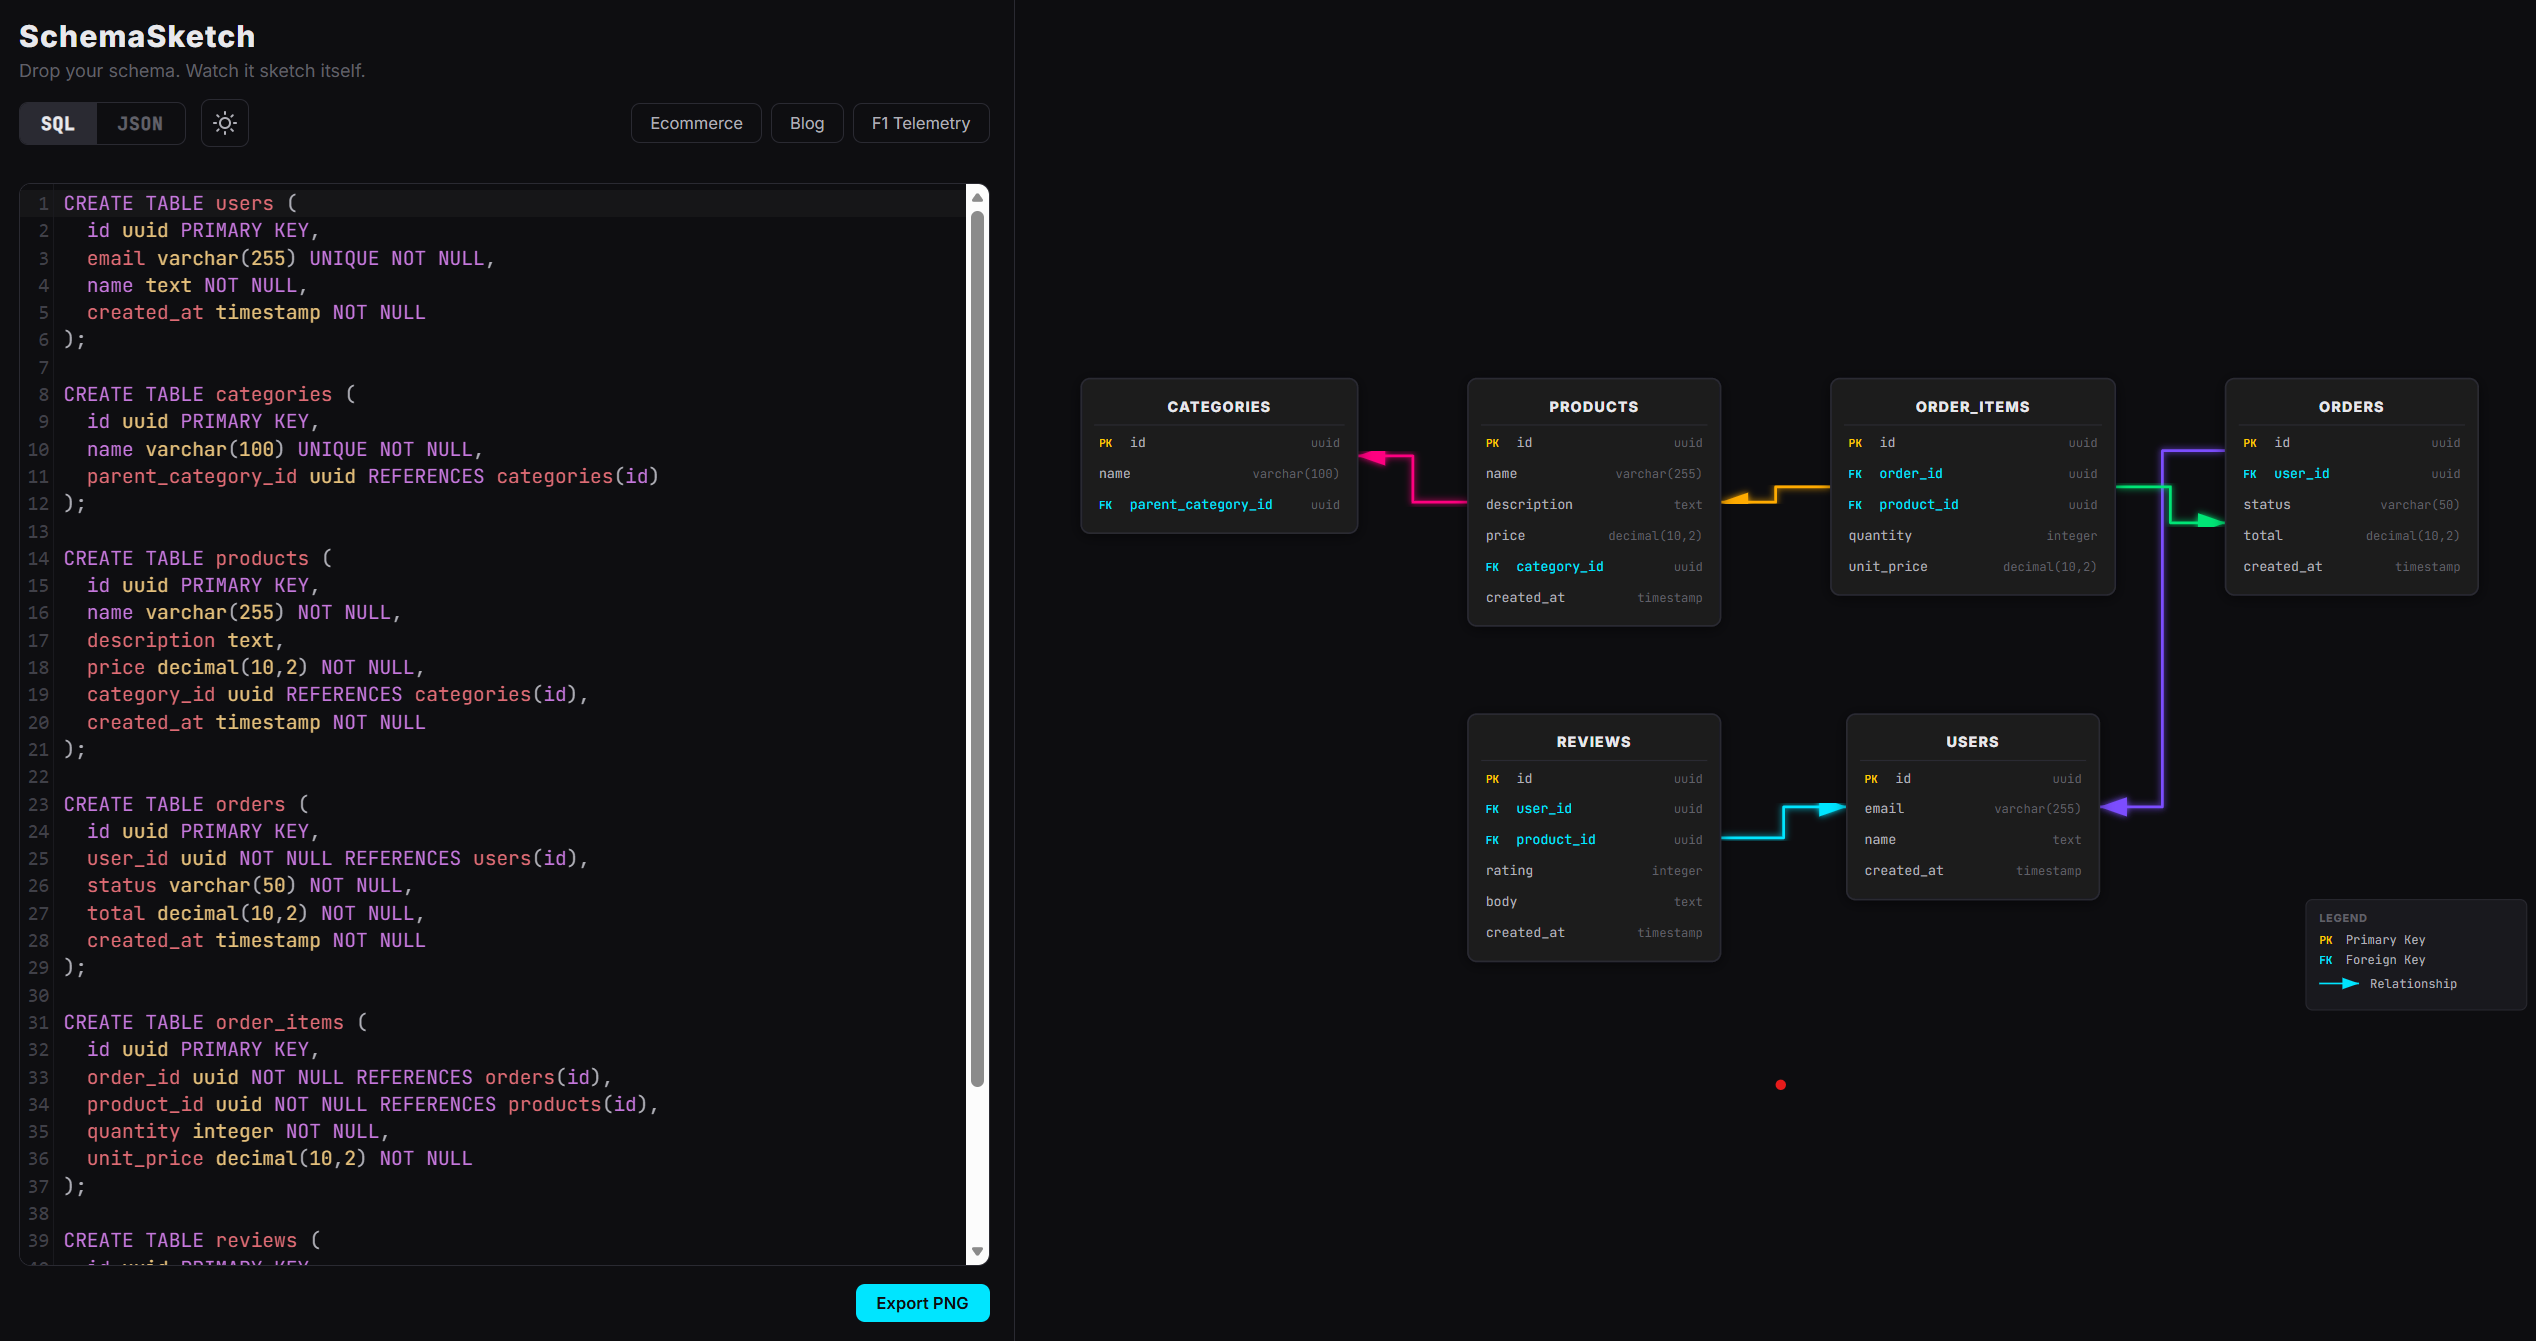
Task: Click line 8 CREATE TABLE categories
Action: click(x=209, y=394)
